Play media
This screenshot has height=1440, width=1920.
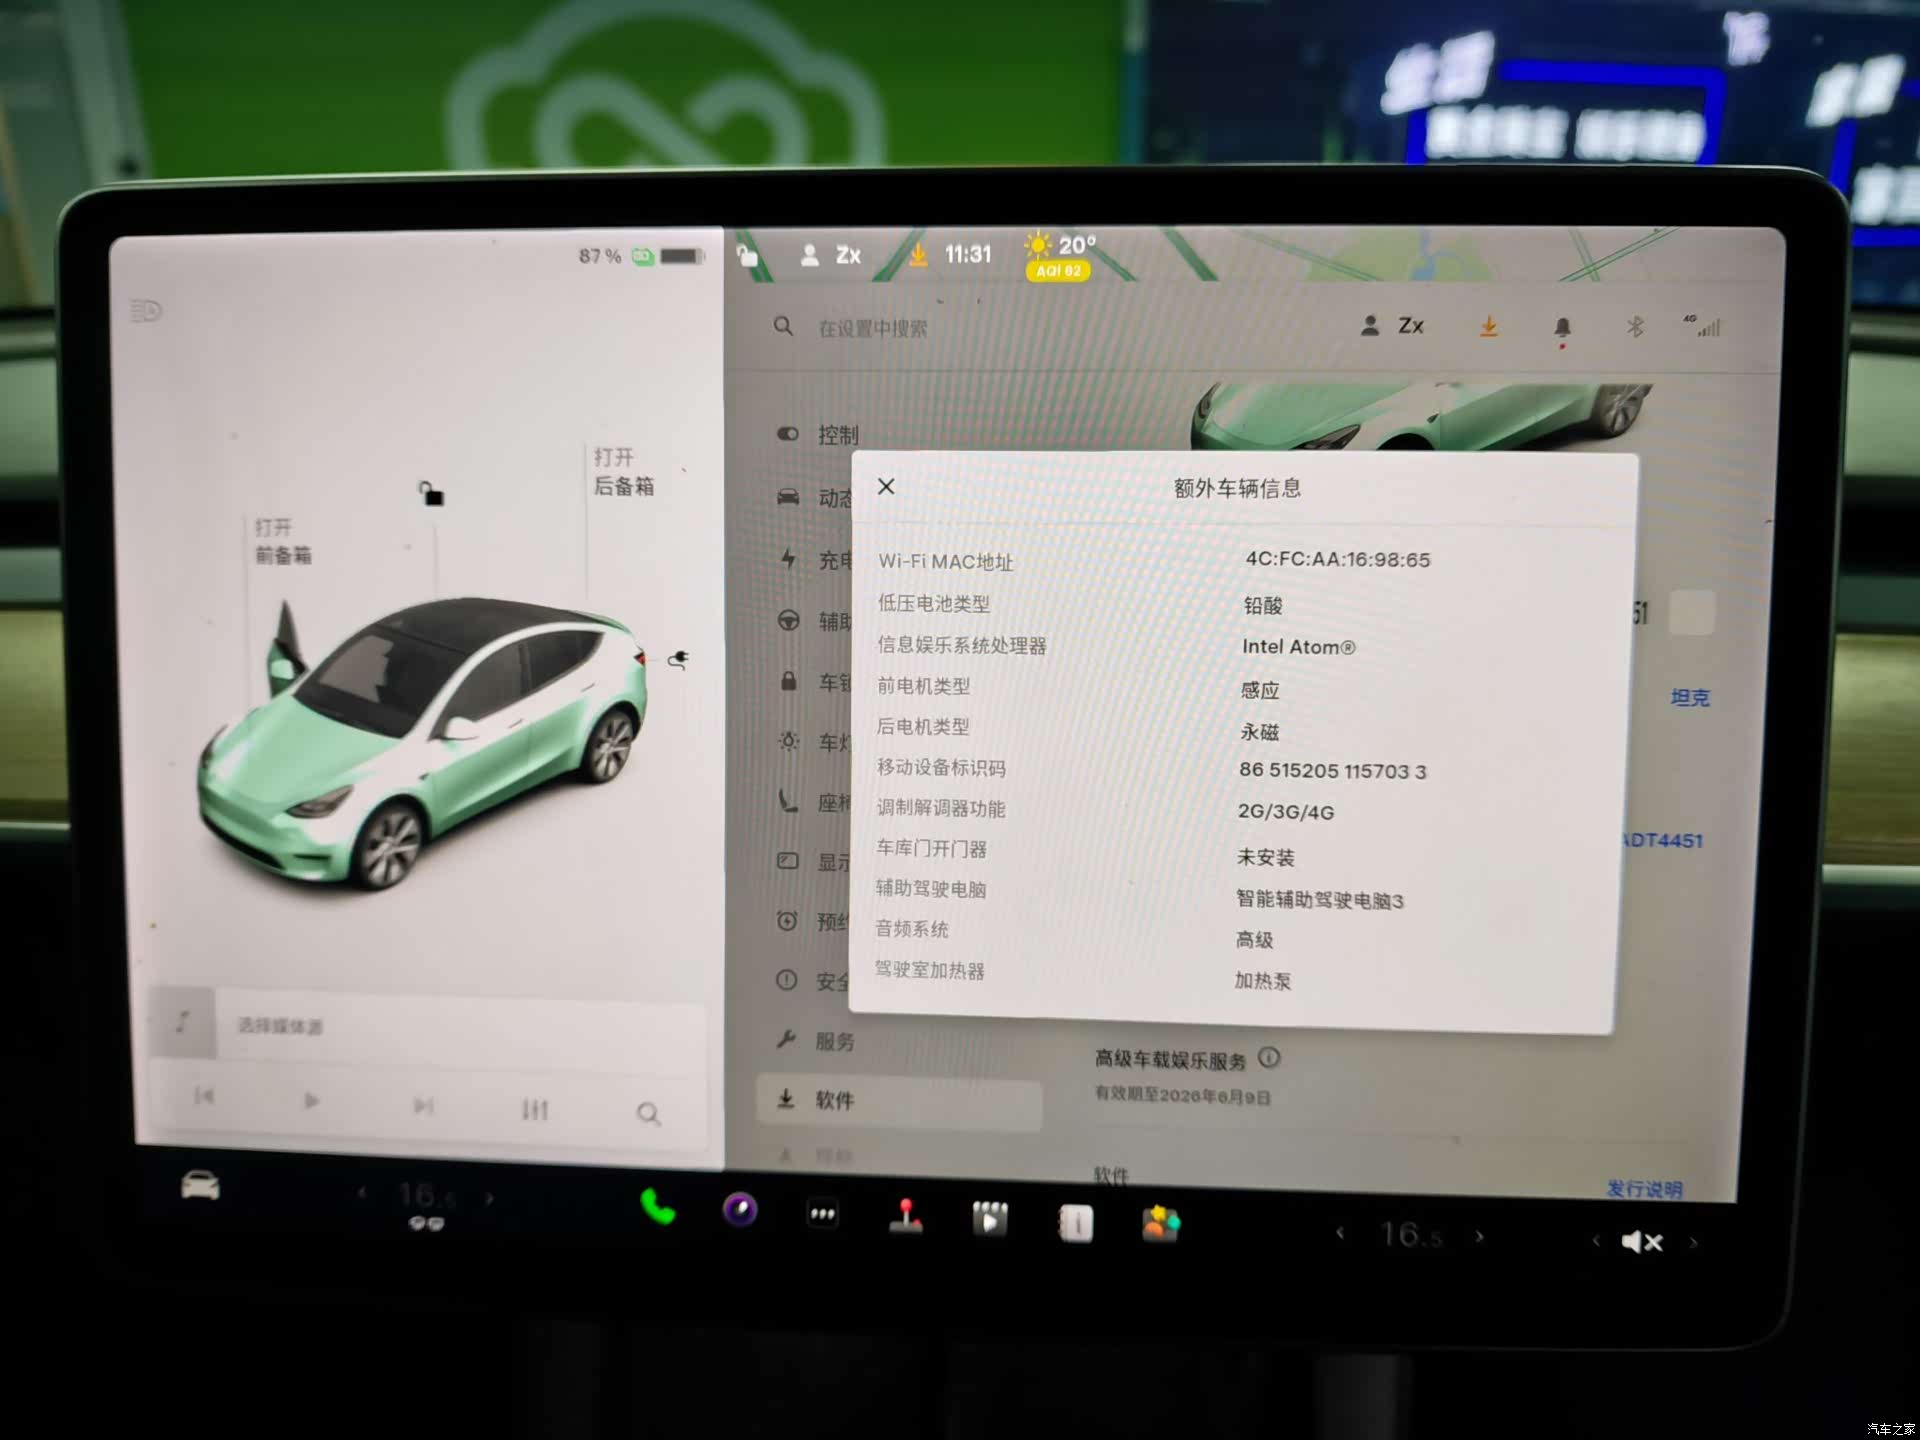[312, 1101]
